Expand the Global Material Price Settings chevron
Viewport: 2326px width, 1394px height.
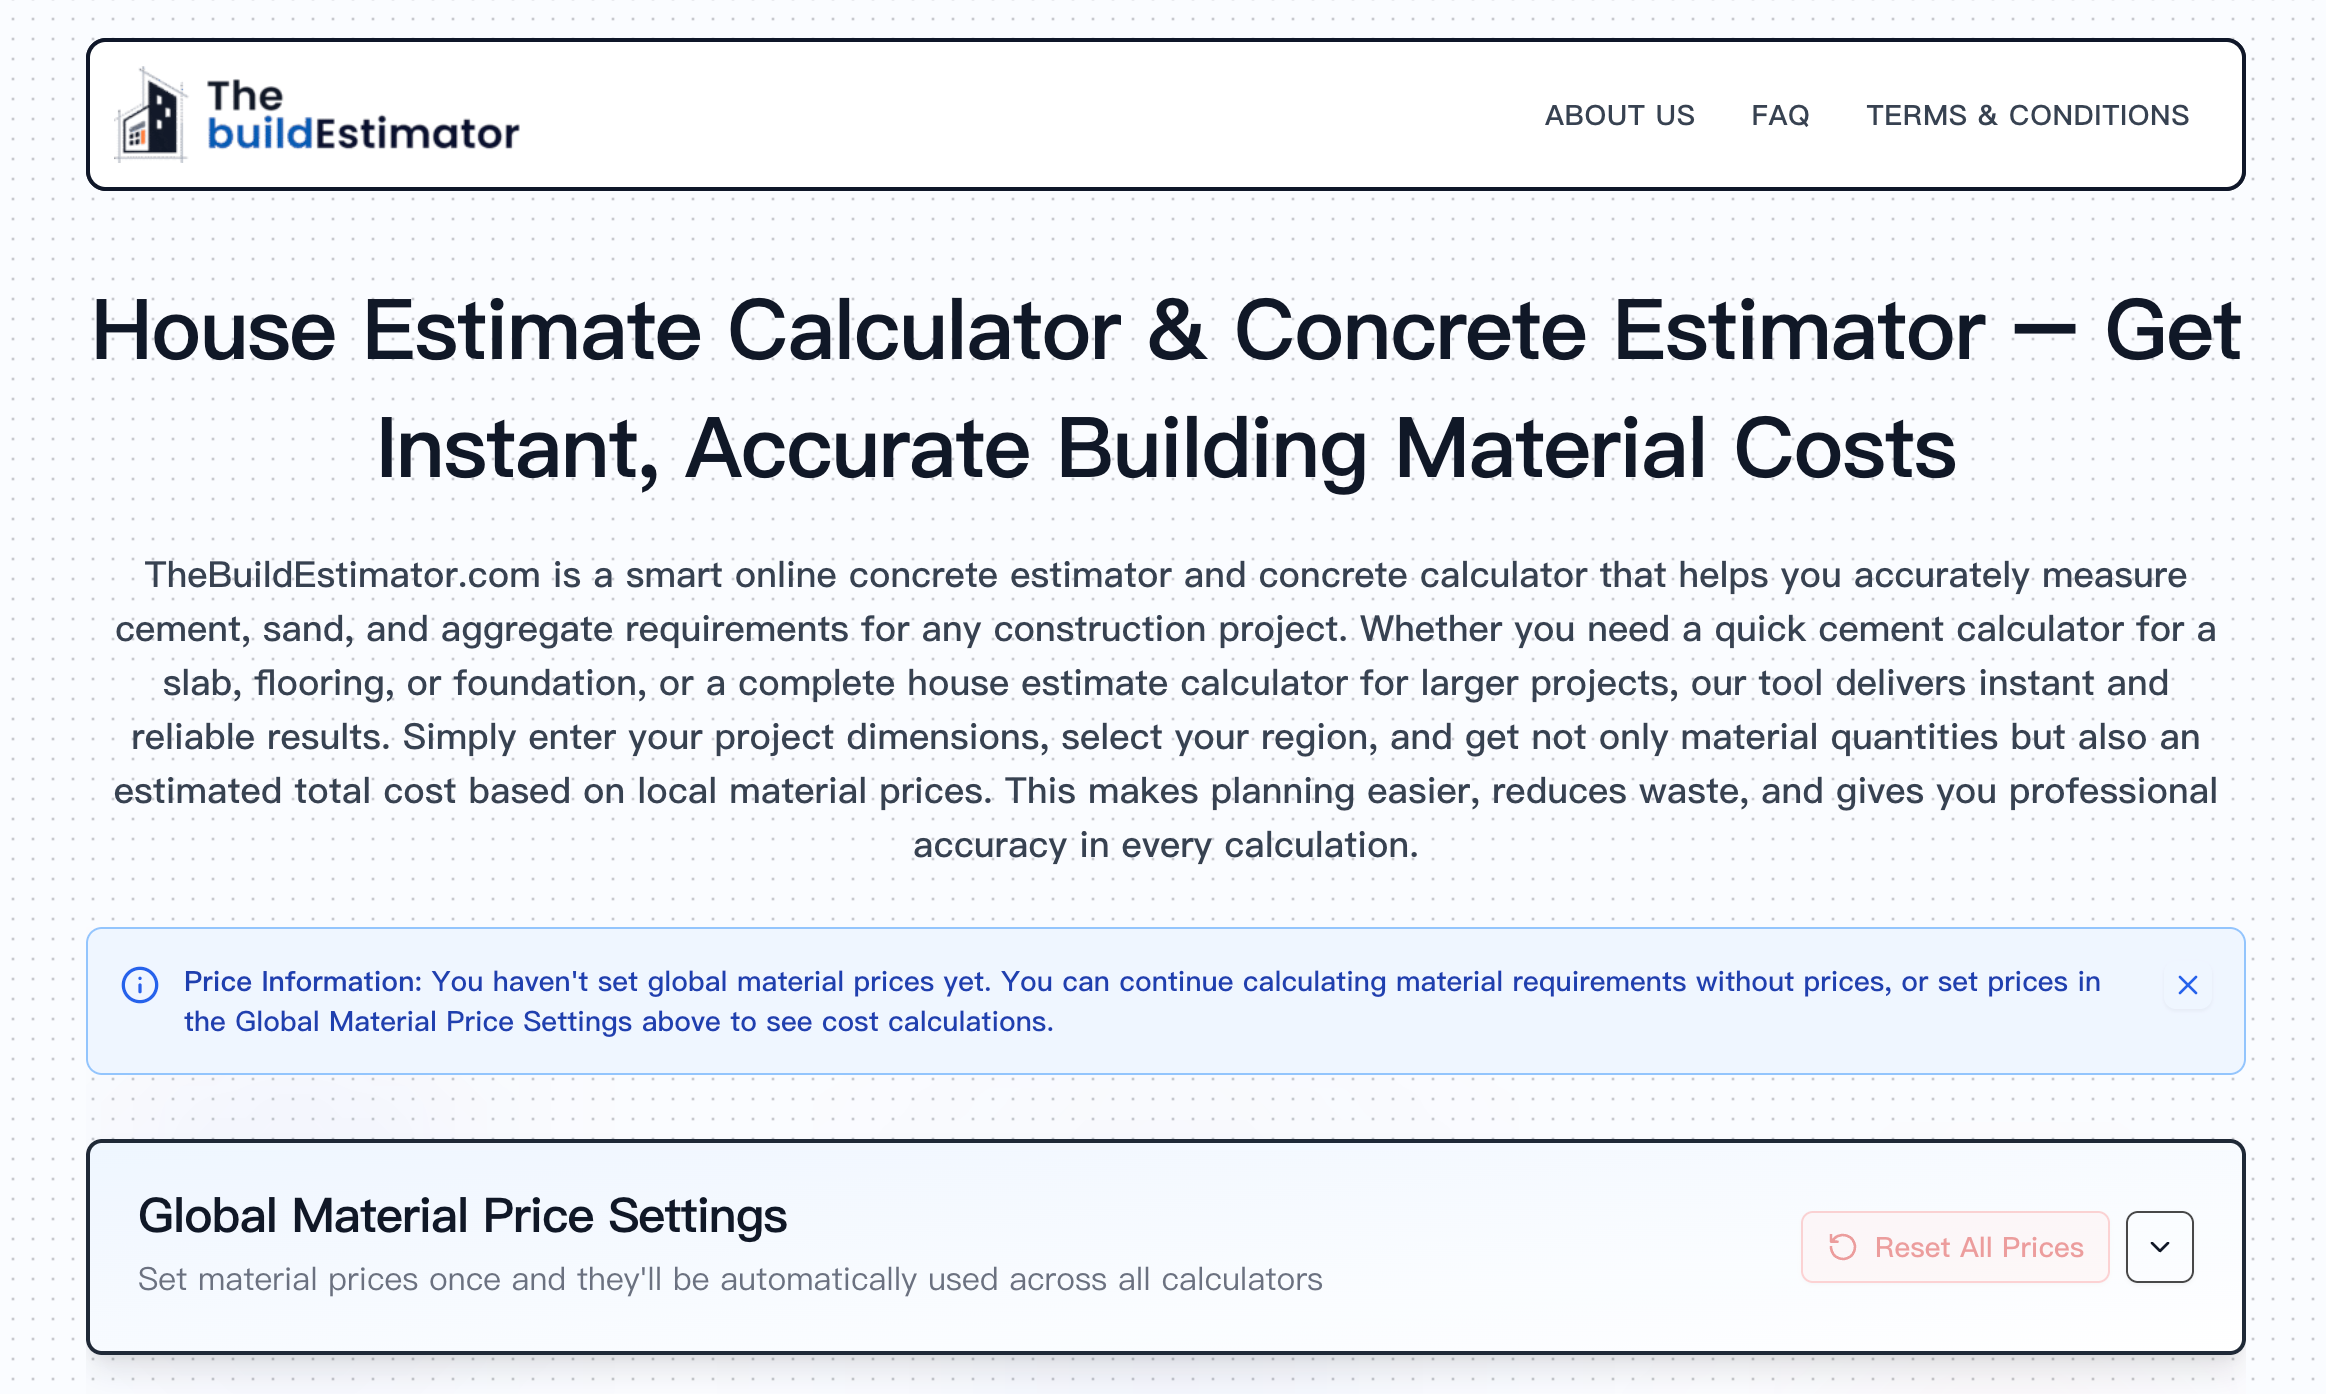pyautogui.click(x=2159, y=1247)
